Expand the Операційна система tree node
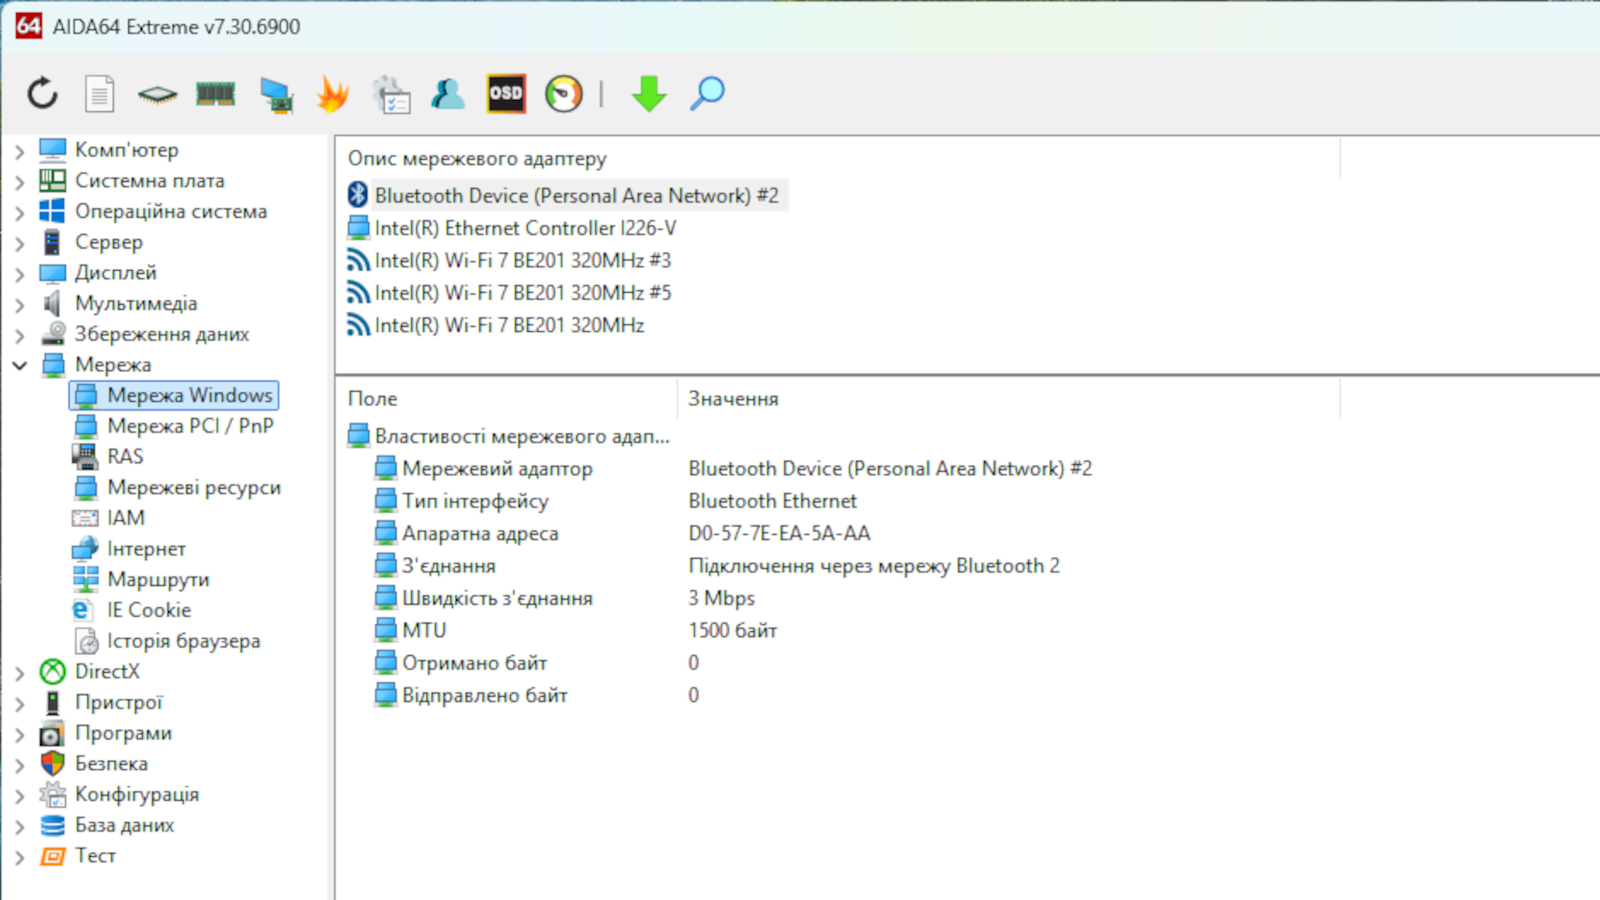This screenshot has height=900, width=1600. point(19,213)
